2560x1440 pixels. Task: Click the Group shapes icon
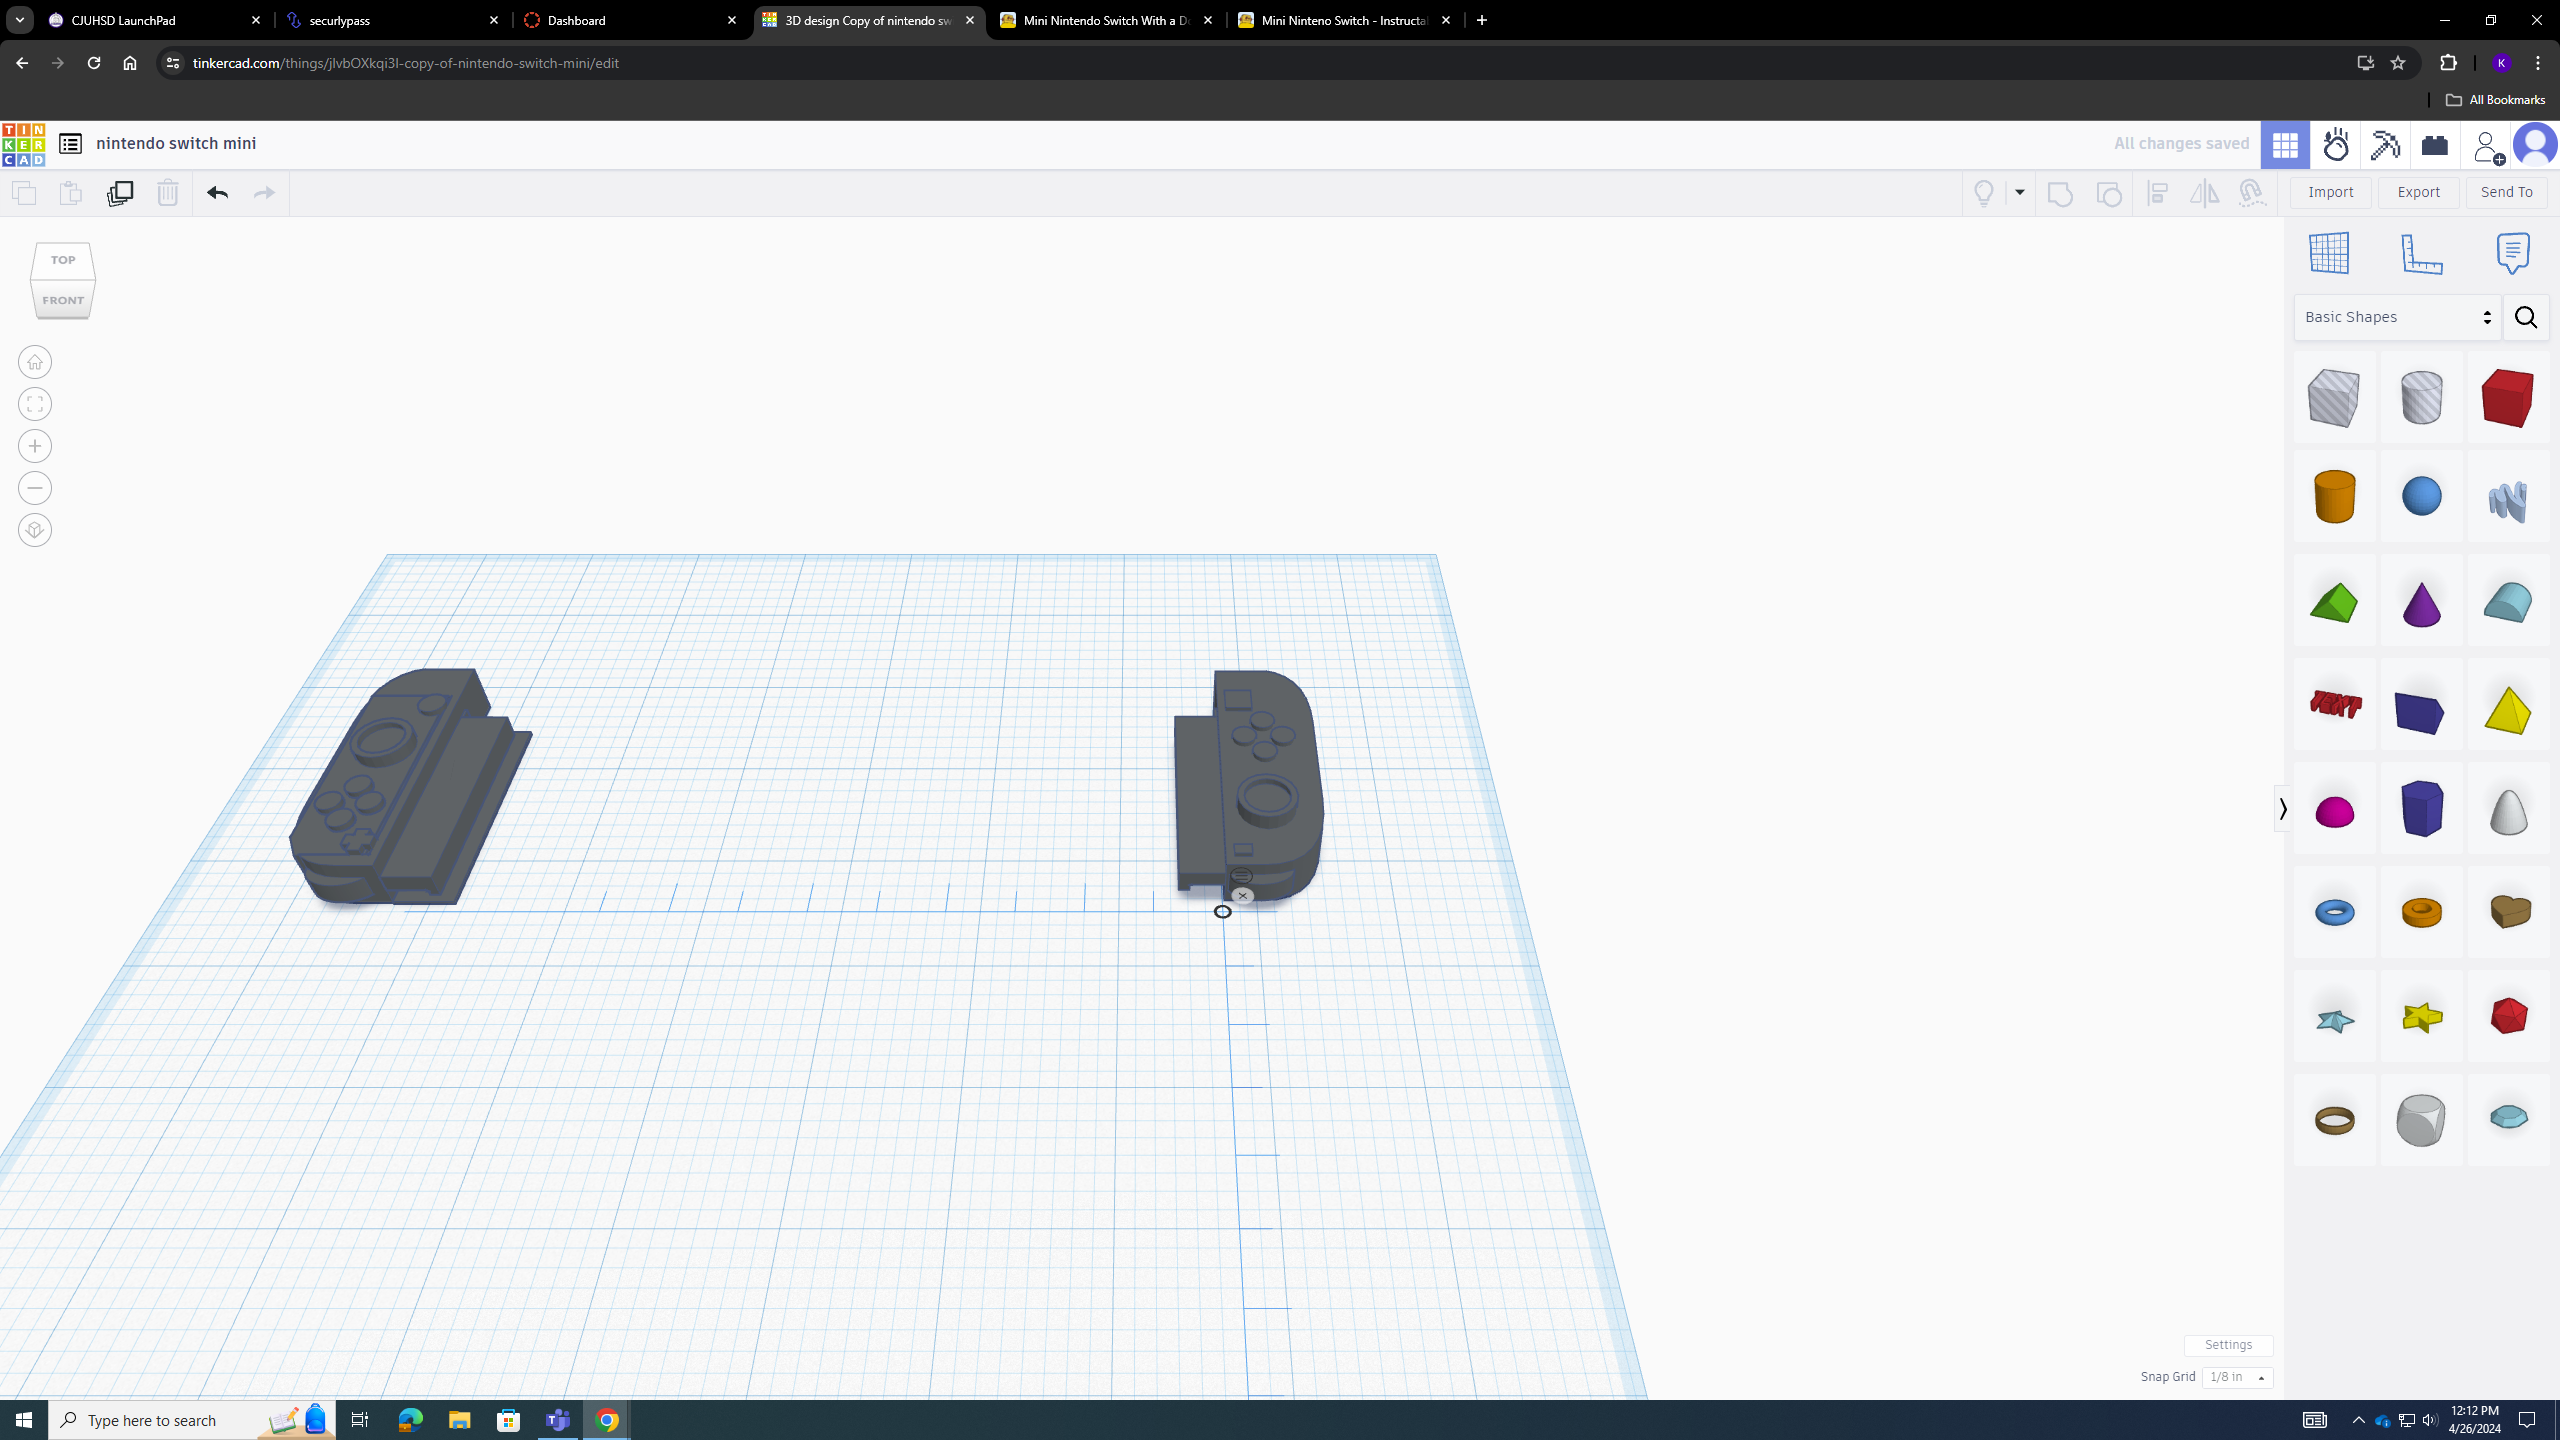click(x=2060, y=193)
